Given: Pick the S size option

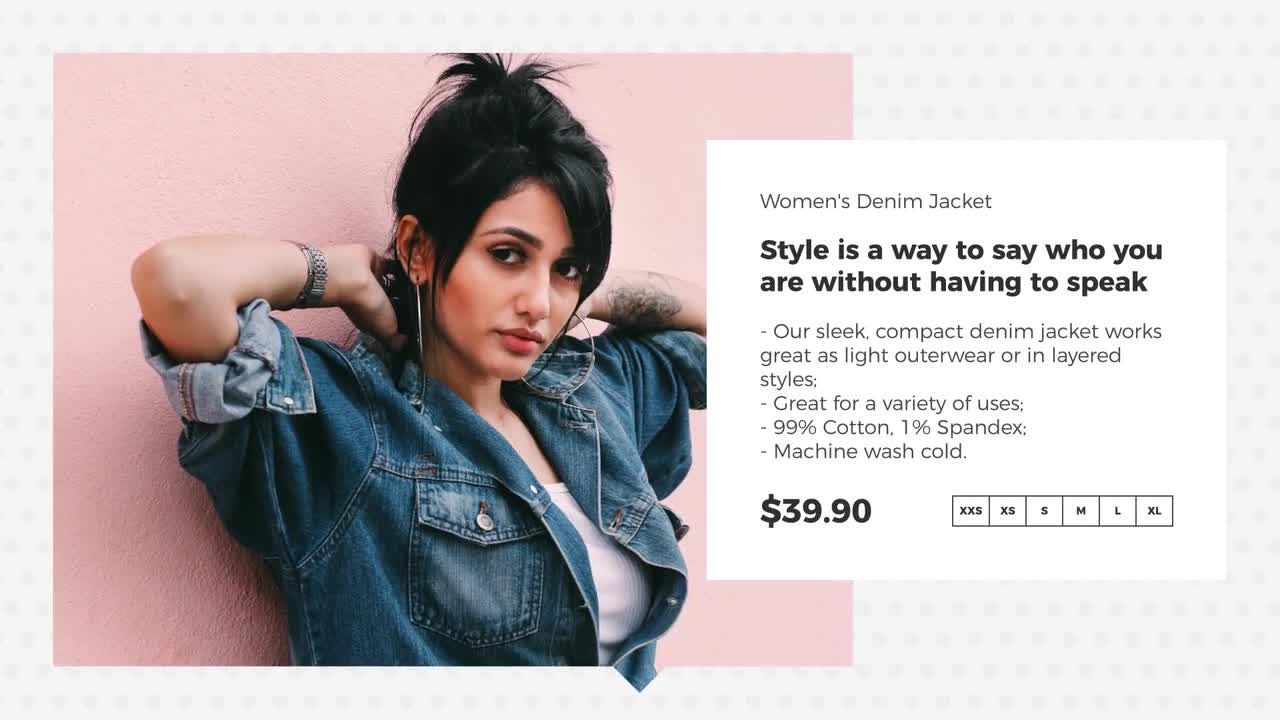Looking at the screenshot, I should [x=1044, y=510].
